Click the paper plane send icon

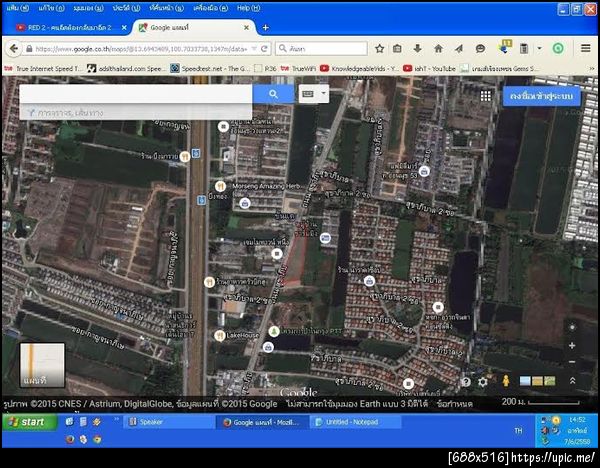click(x=459, y=49)
